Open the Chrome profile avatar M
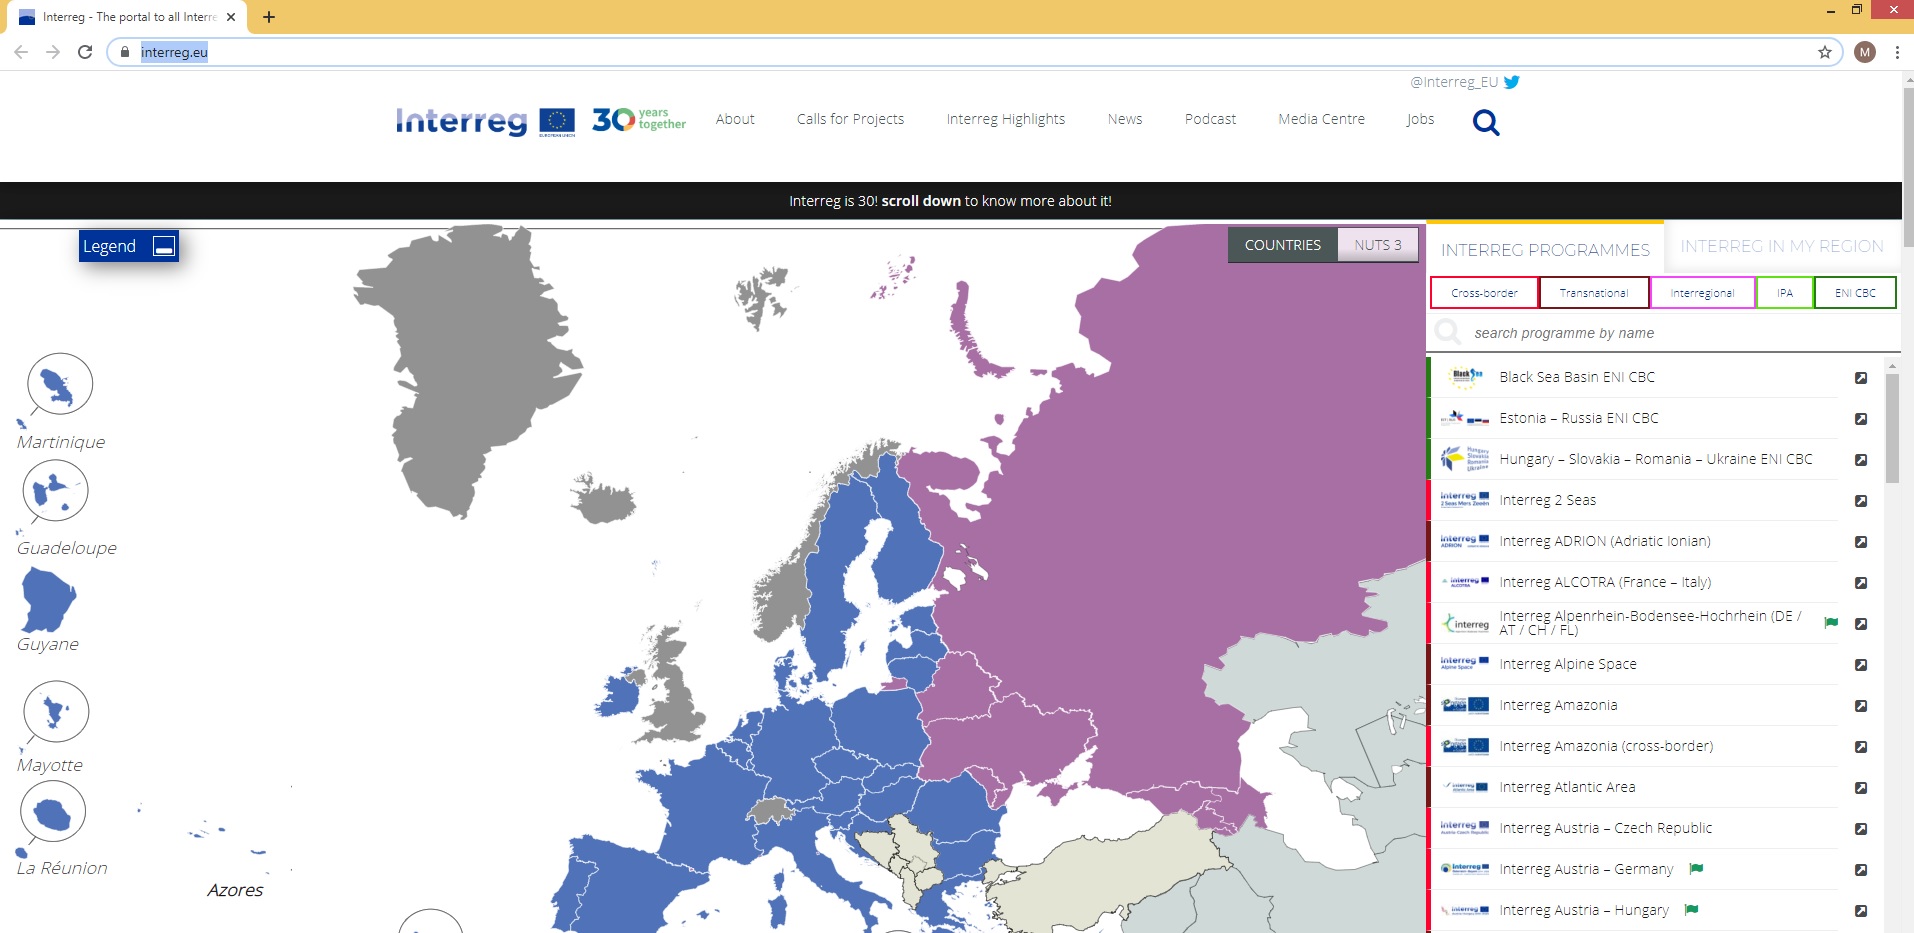Screen dimensions: 1914x933 click(x=1865, y=52)
